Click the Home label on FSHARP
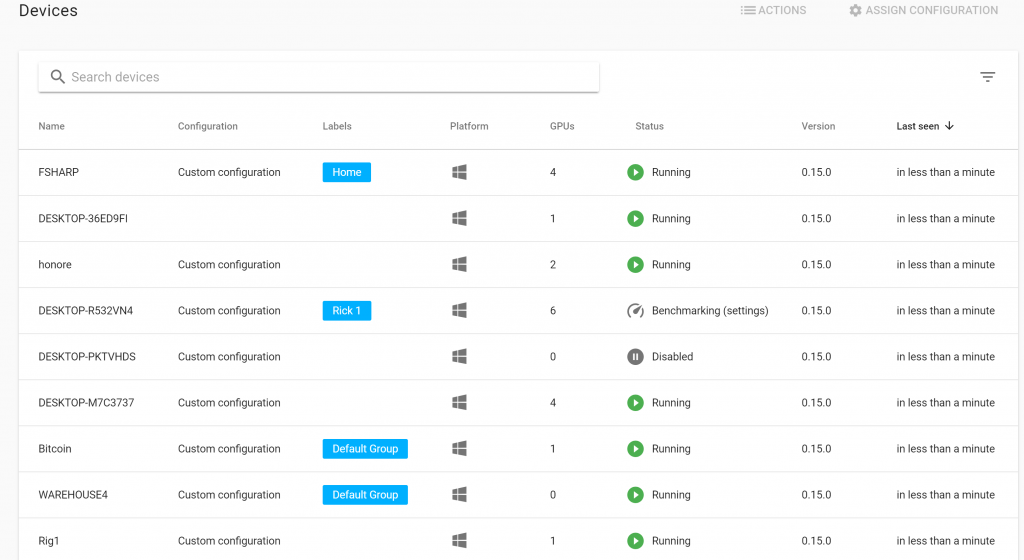1024x560 pixels. click(347, 172)
